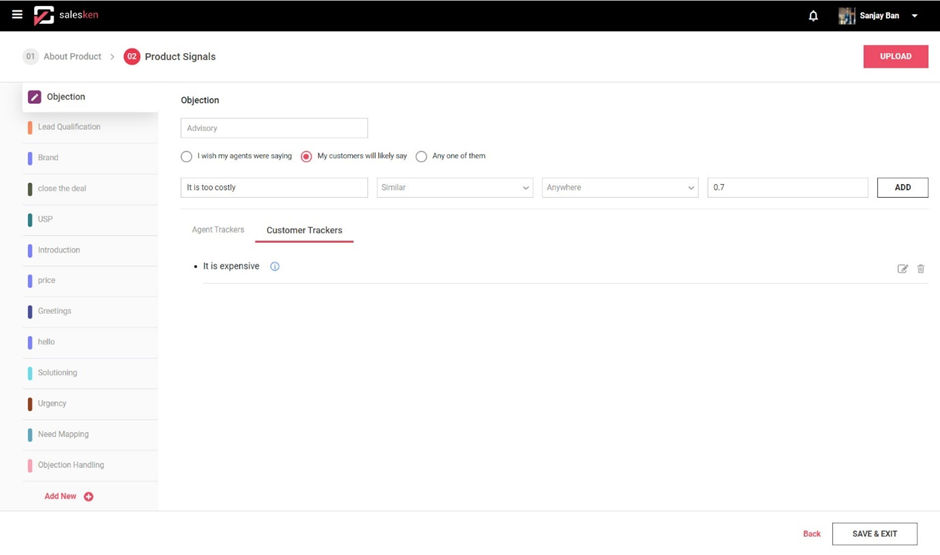Open the Introduction signal

pos(91,250)
